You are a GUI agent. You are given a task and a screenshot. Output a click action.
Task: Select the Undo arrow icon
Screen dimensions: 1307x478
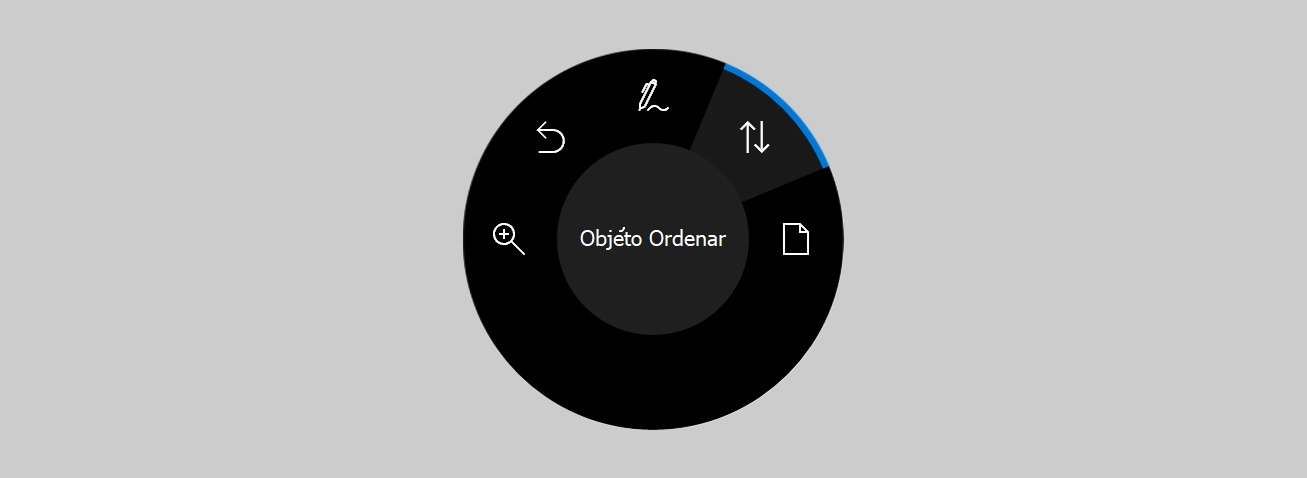tap(551, 138)
